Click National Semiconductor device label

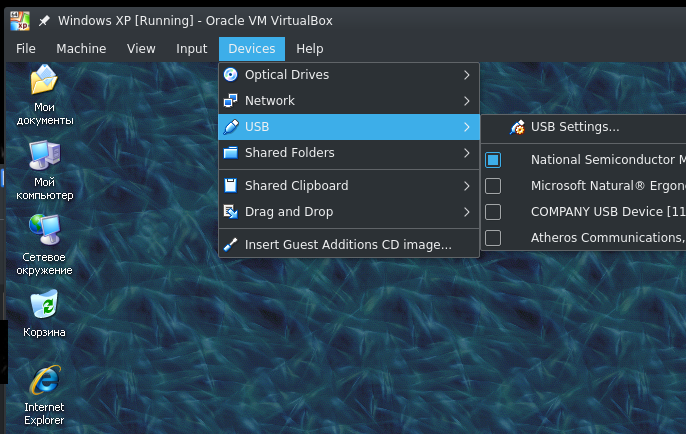click(608, 160)
